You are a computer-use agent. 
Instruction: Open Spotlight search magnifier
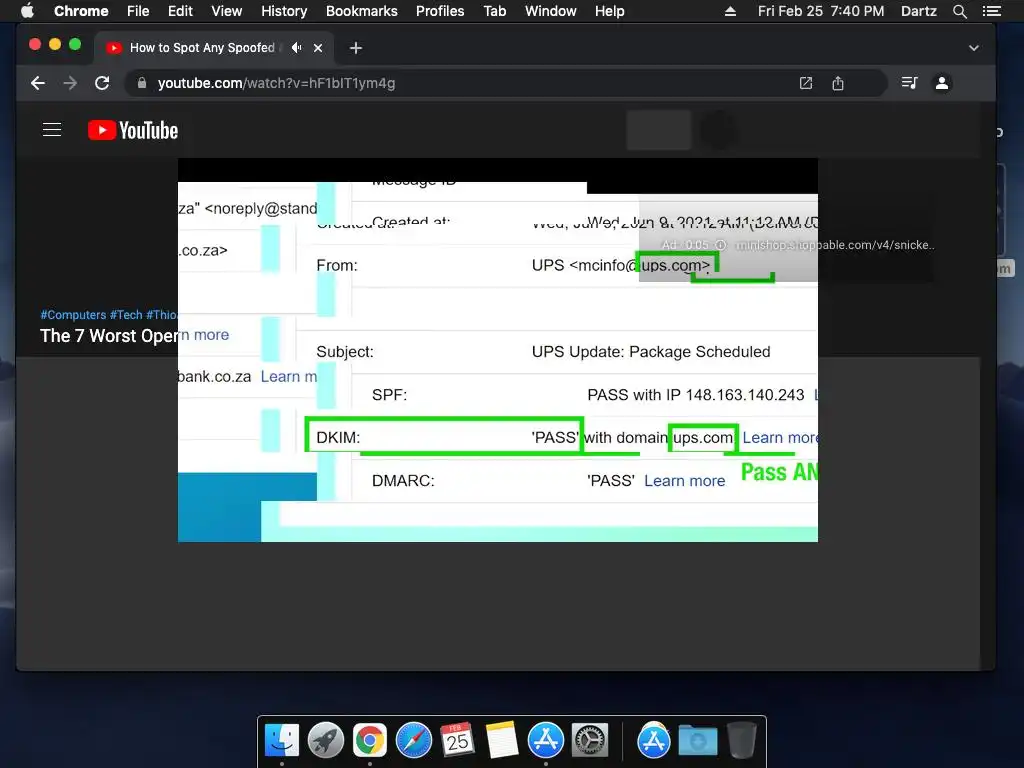coord(959,11)
